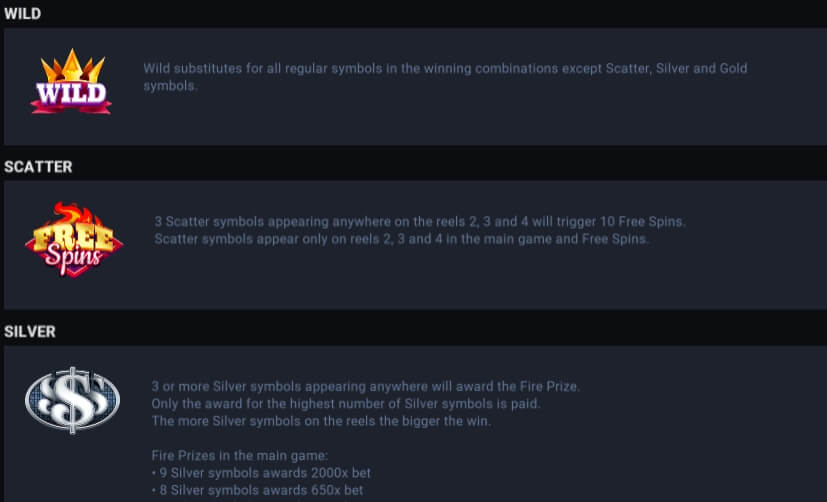Select the SILVER section heading

click(x=30, y=331)
